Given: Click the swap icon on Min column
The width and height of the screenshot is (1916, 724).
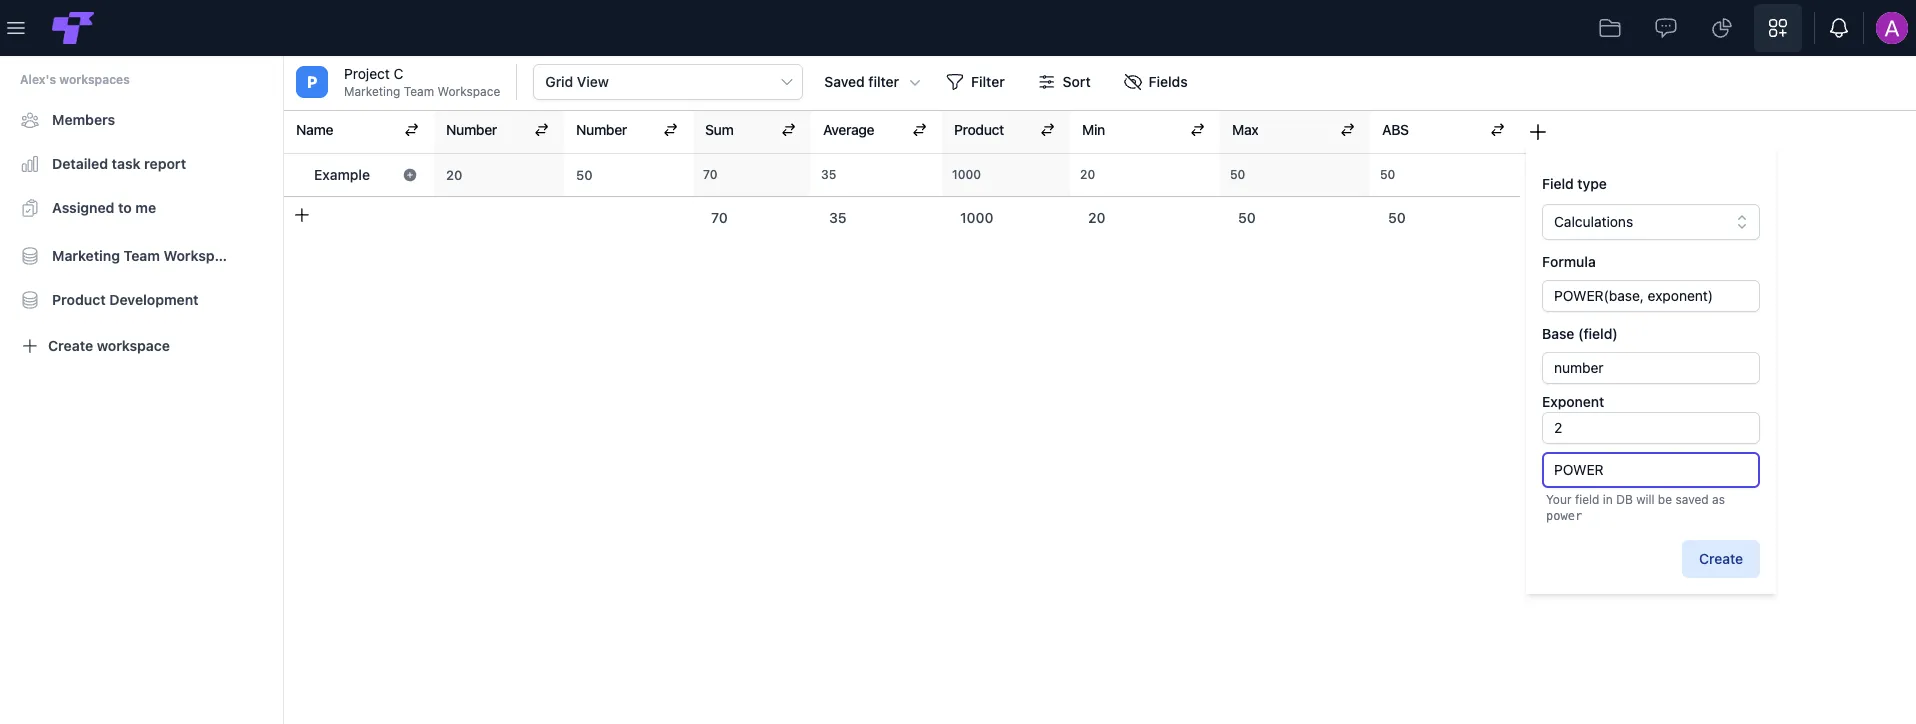Looking at the screenshot, I should 1197,130.
